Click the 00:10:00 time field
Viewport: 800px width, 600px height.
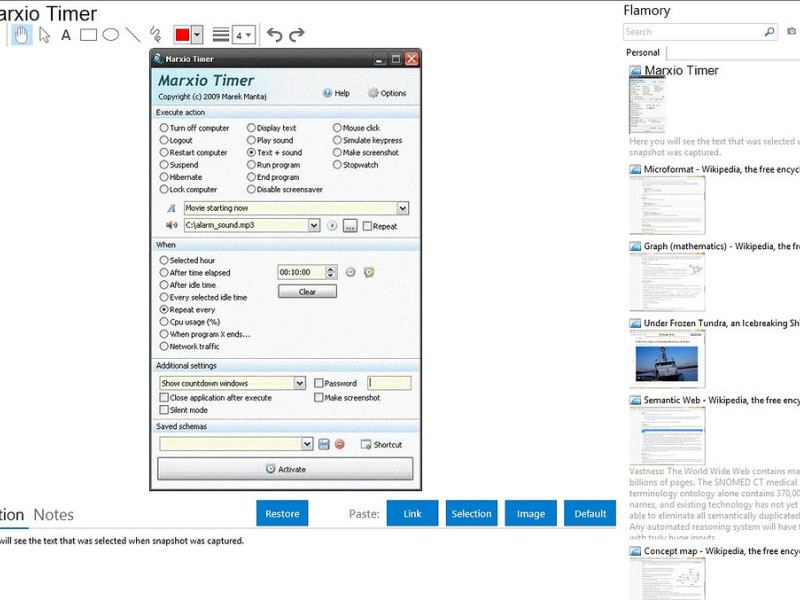click(301, 272)
